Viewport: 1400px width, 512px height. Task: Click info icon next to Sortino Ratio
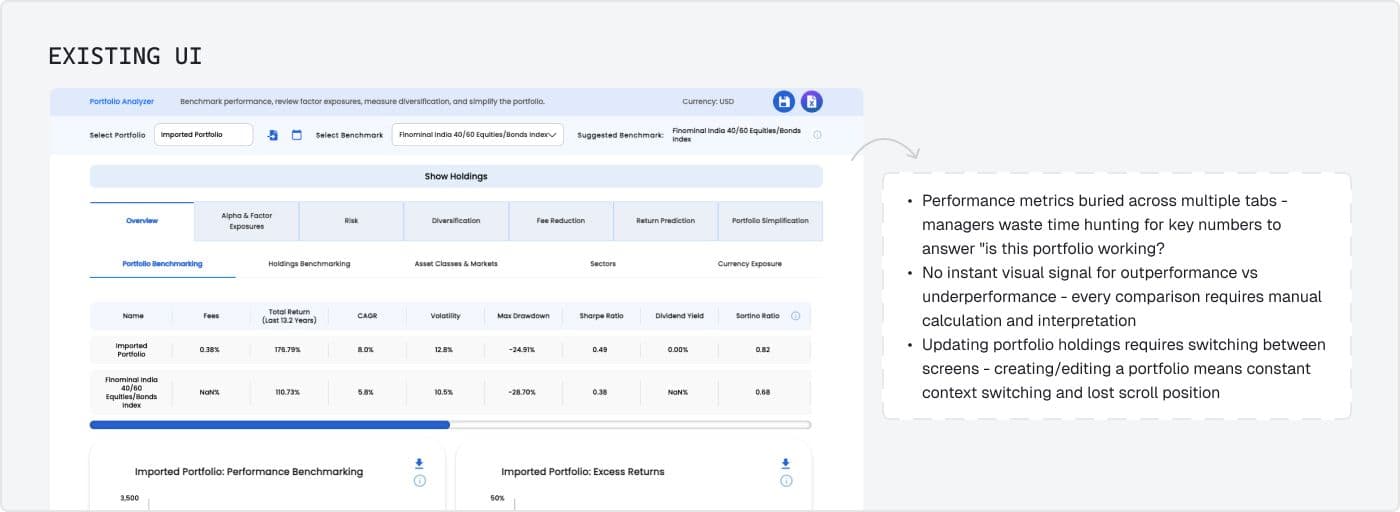[x=795, y=316]
